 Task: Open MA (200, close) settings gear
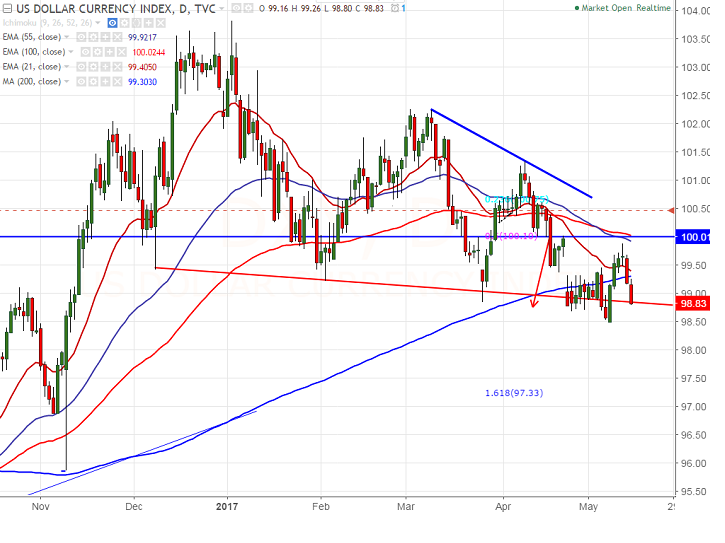[x=93, y=81]
